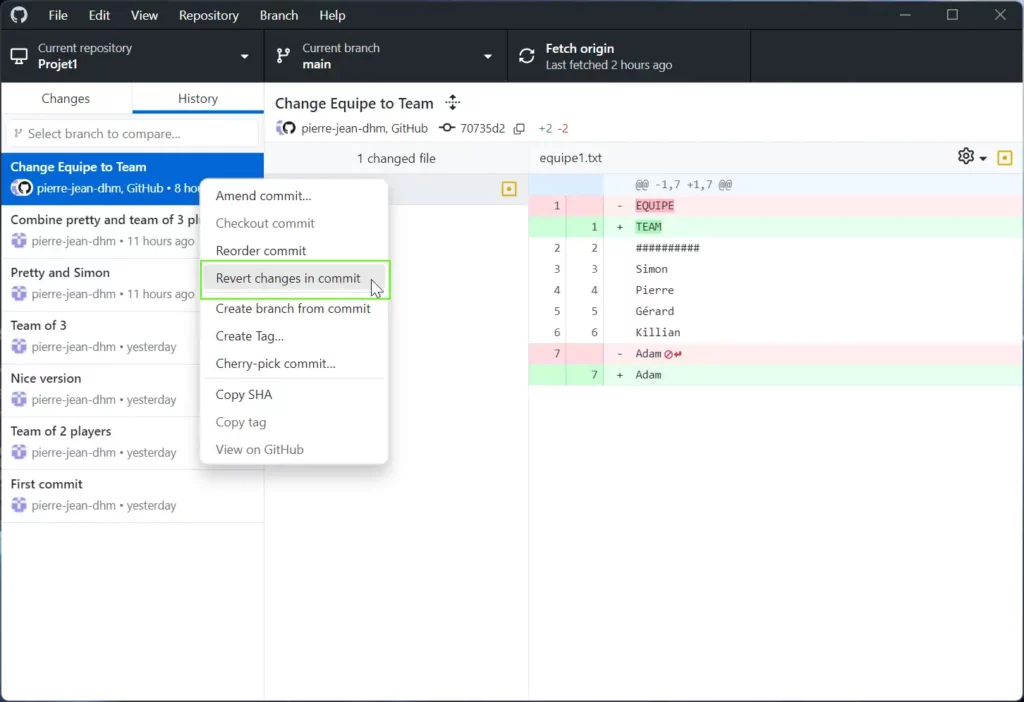Click the removed EQUIPE diff line
Image resolution: width=1024 pixels, height=702 pixels.
[776, 206]
